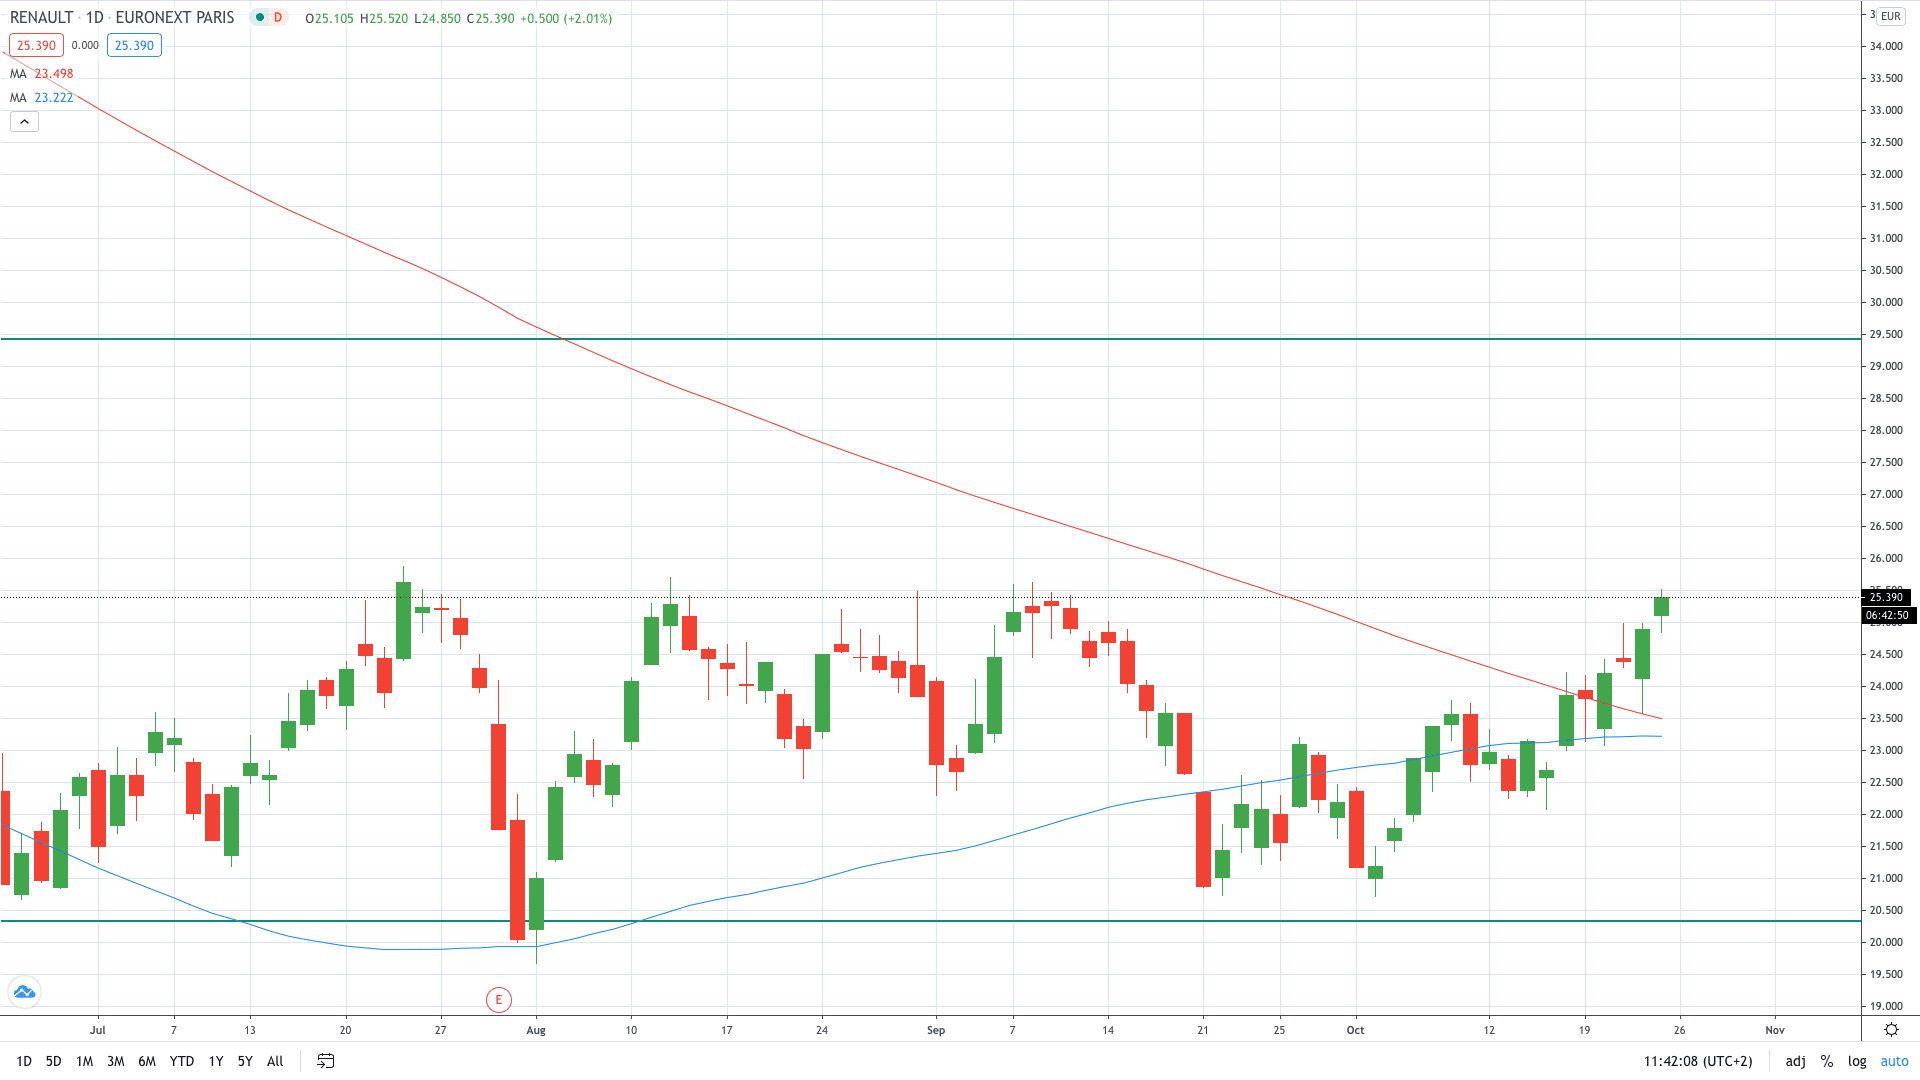Click the delayed data D indicator
1920x1080 pixels.
(x=278, y=18)
